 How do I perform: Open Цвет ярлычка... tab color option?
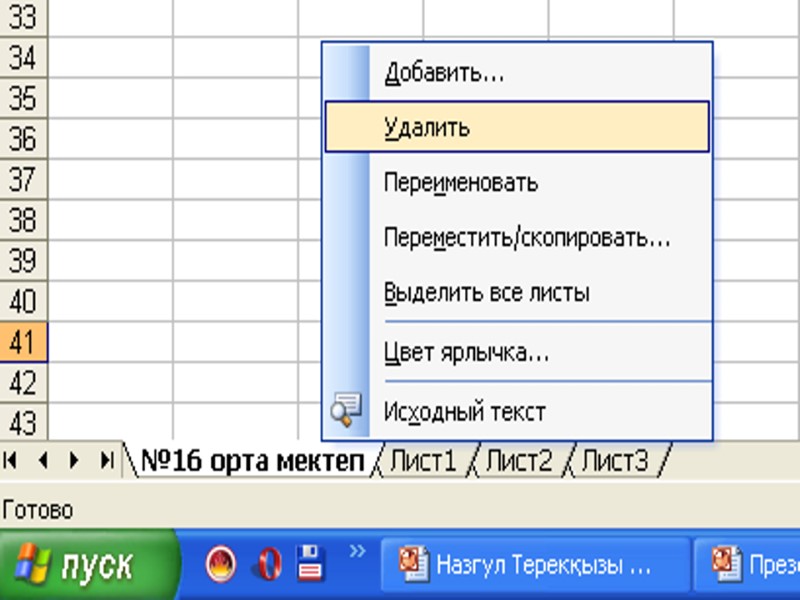click(x=517, y=352)
